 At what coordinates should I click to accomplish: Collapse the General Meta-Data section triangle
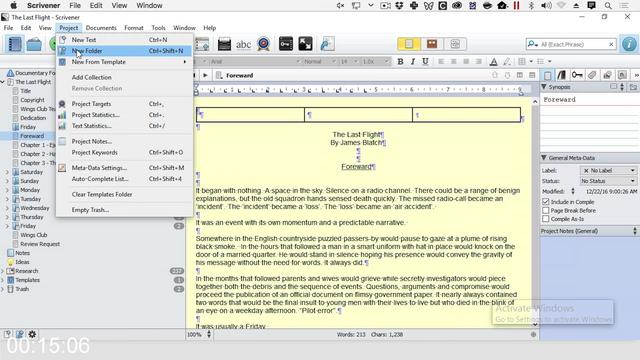point(544,158)
